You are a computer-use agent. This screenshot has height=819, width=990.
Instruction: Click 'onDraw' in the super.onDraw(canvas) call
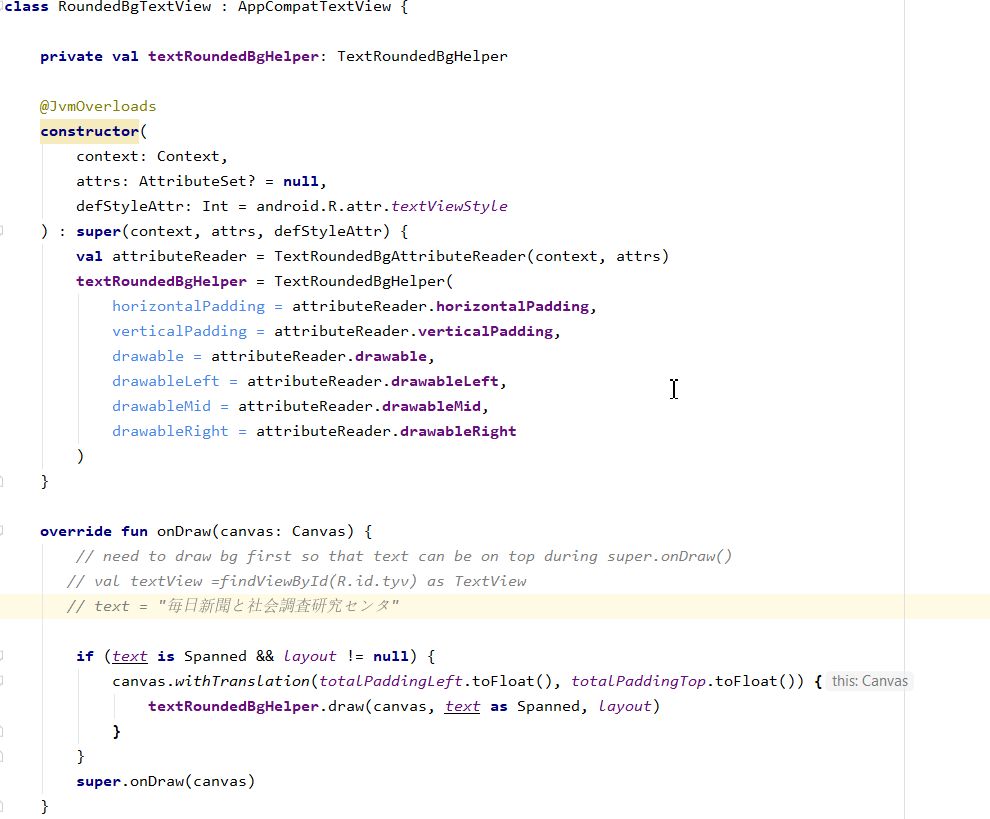pyautogui.click(x=157, y=782)
